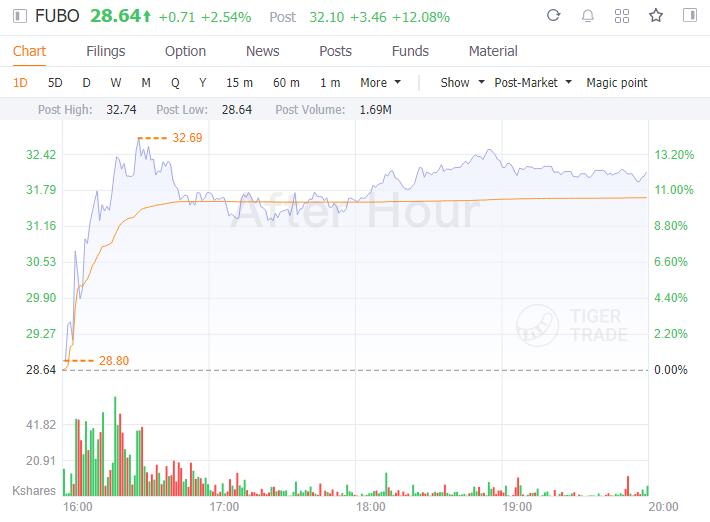
Task: Click the 32.69 high price marker
Action: pyautogui.click(x=187, y=138)
